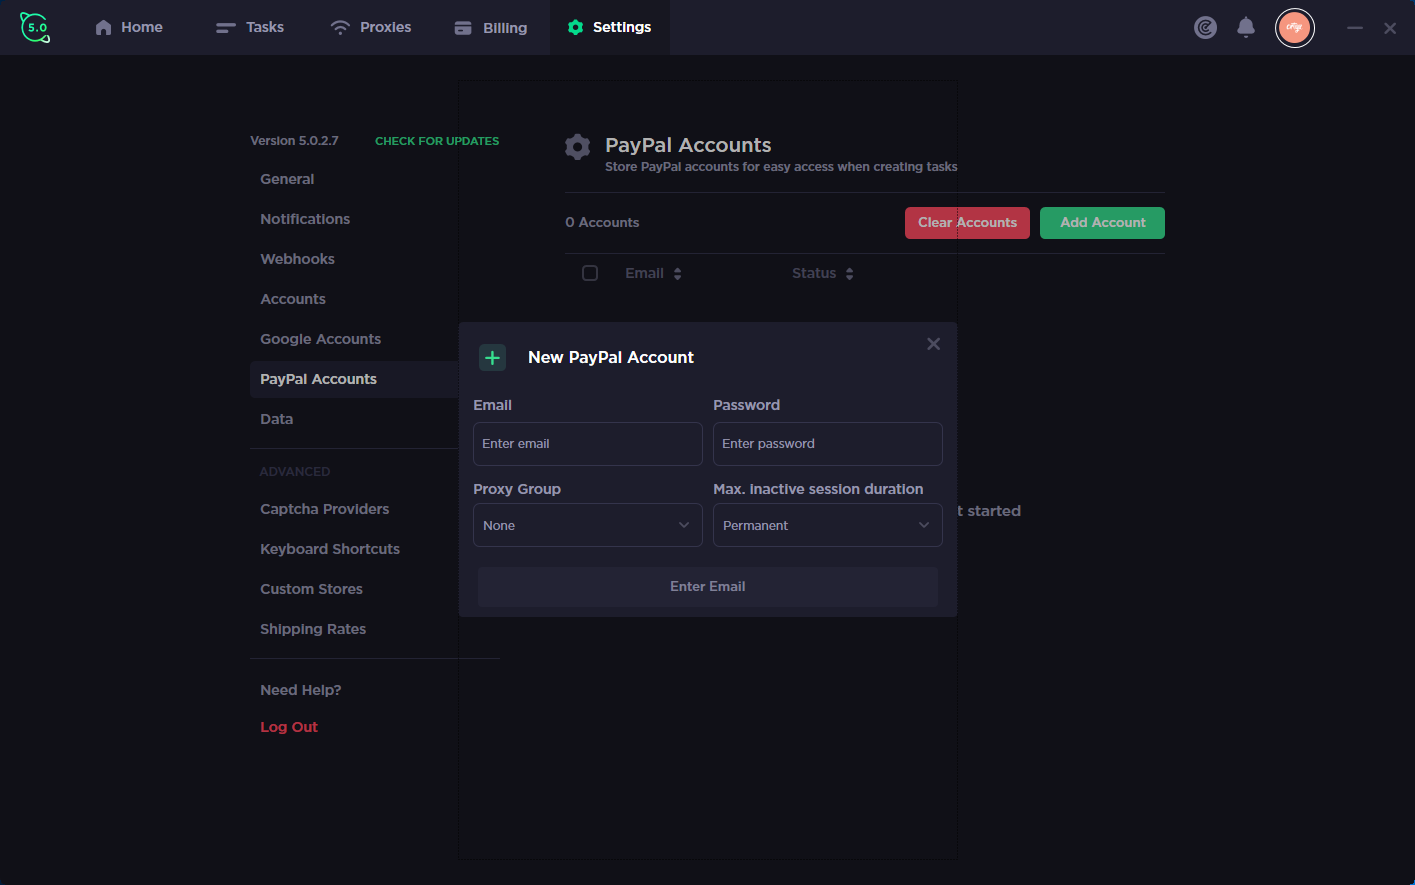Open the user profile avatar
This screenshot has width=1415, height=885.
(x=1295, y=28)
